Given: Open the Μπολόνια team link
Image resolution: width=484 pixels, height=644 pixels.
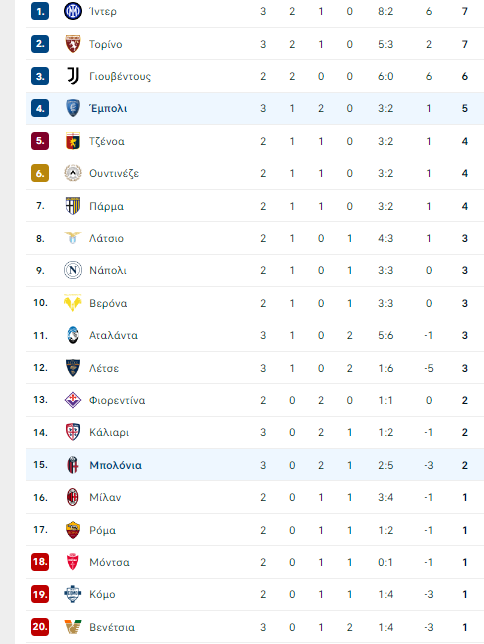Looking at the screenshot, I should click(x=115, y=465).
